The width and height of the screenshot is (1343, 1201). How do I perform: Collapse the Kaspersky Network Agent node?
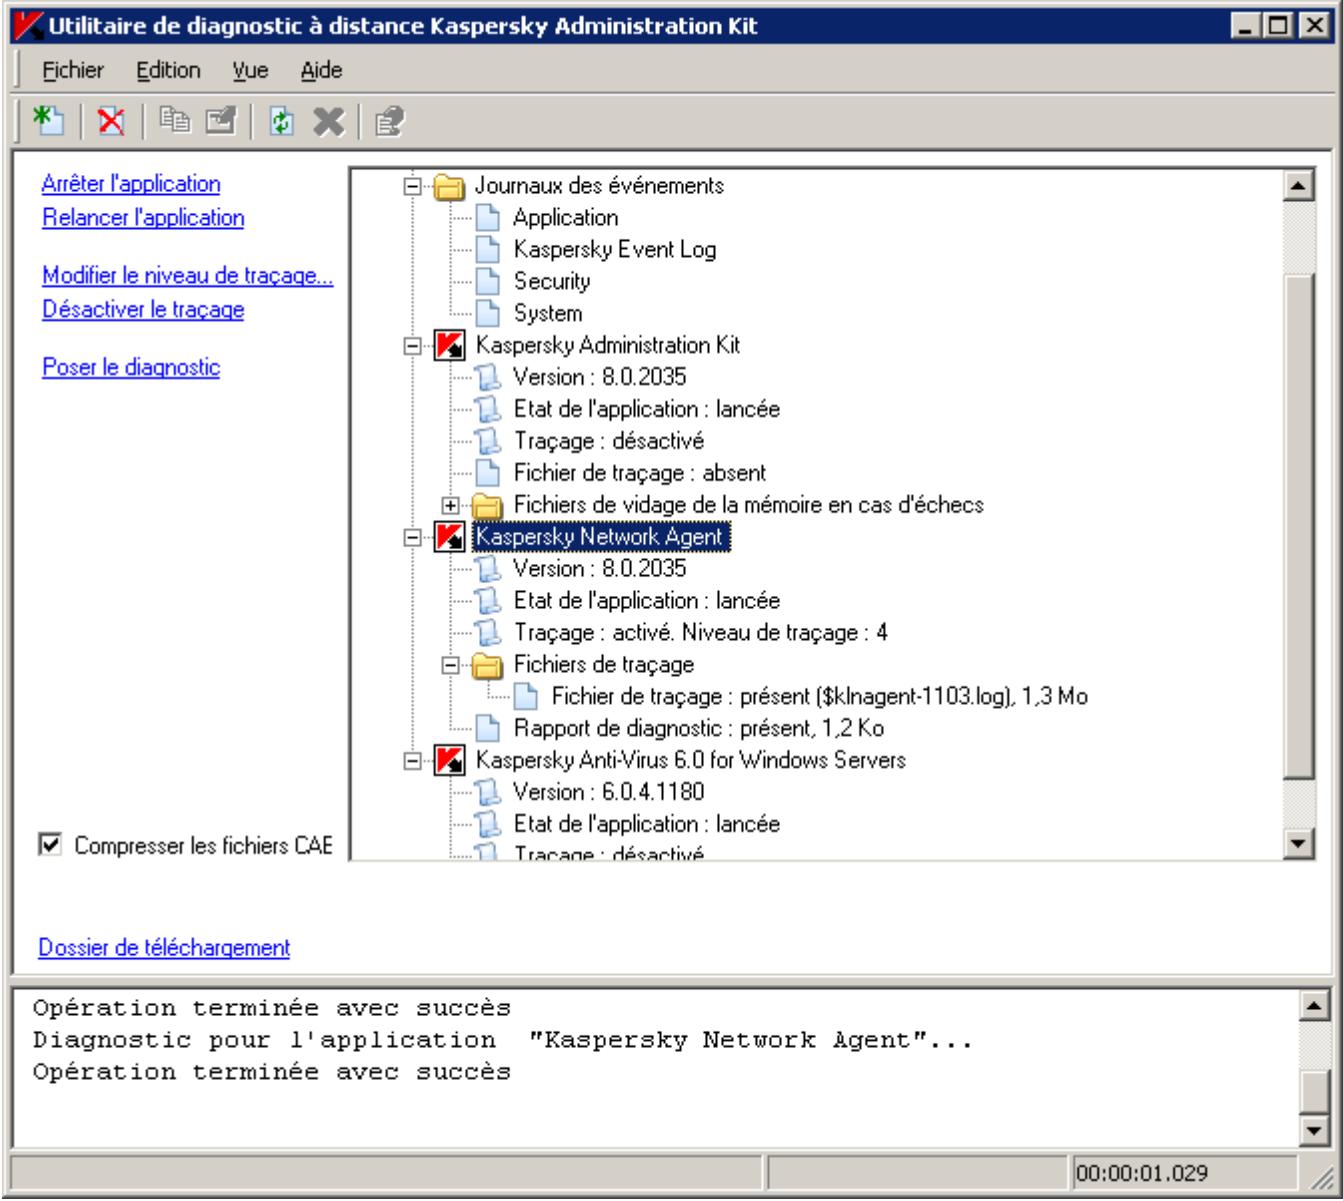tap(412, 538)
